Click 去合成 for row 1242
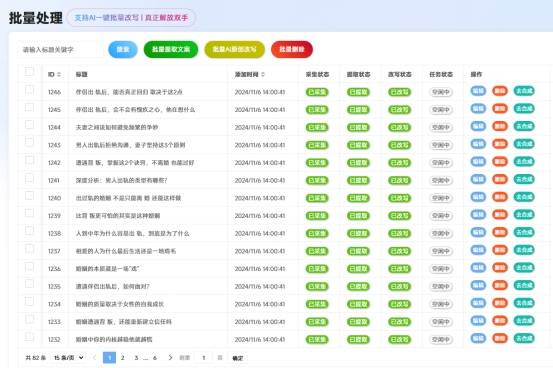This screenshot has height=368, width=553. pos(524,162)
